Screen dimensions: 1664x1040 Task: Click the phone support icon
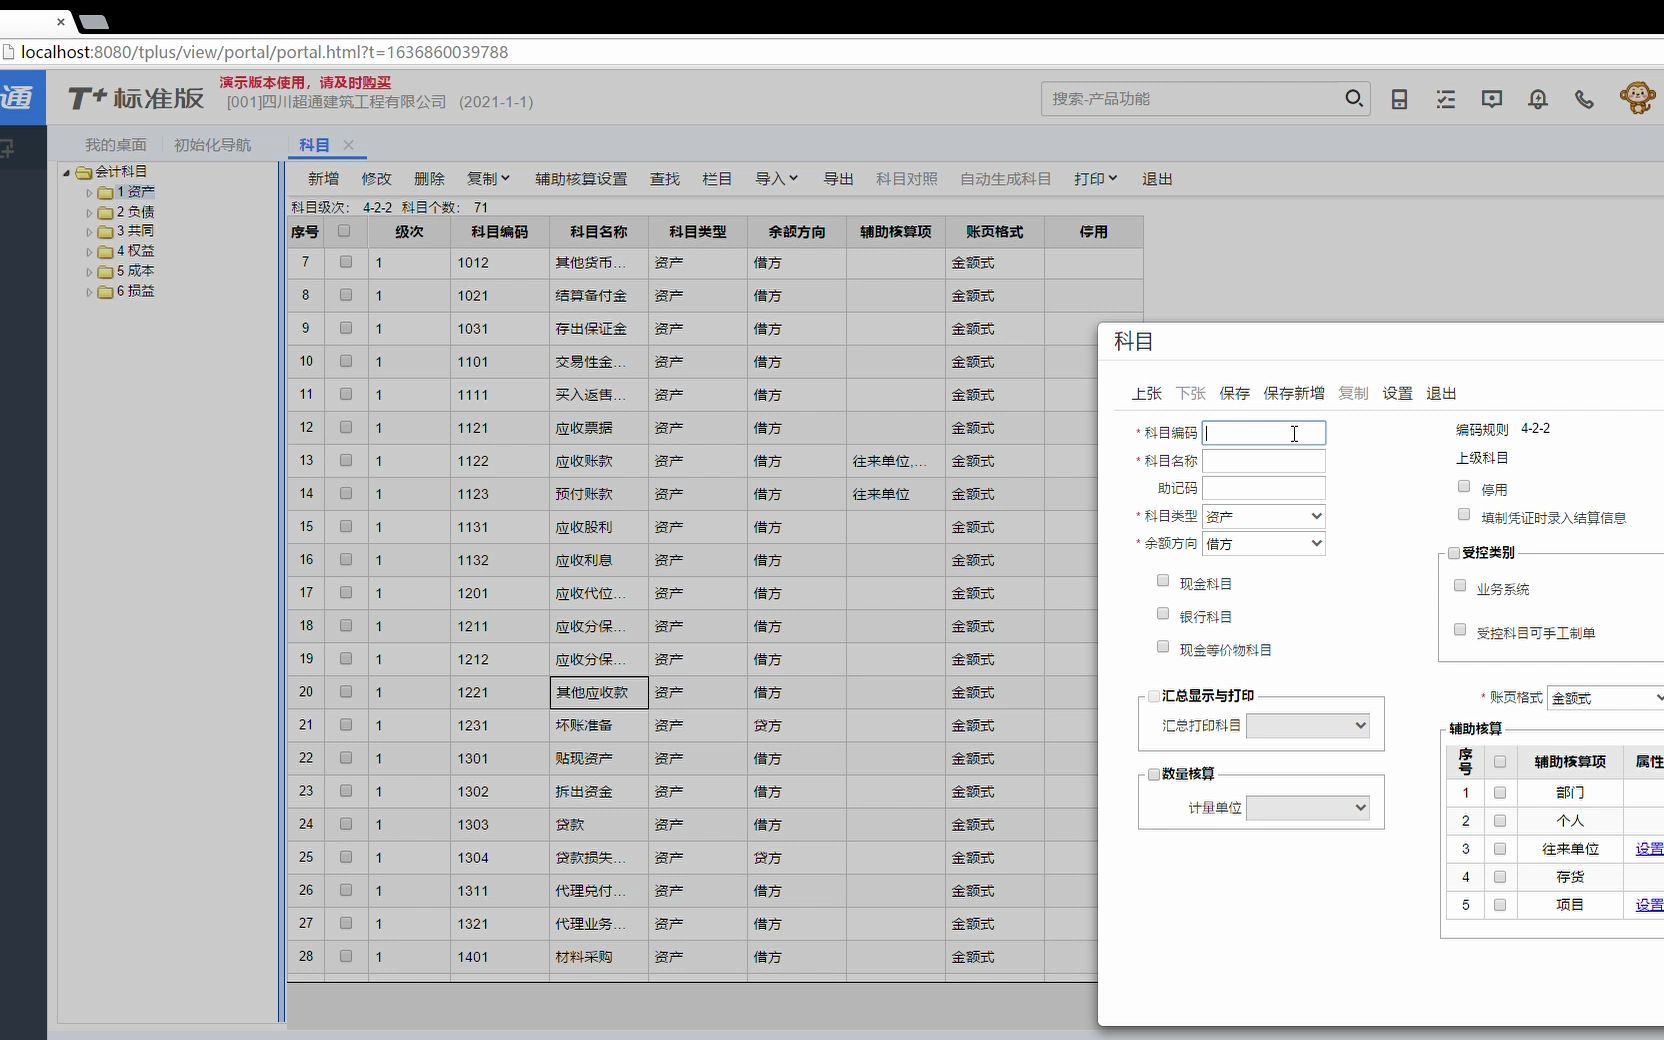coord(1584,99)
